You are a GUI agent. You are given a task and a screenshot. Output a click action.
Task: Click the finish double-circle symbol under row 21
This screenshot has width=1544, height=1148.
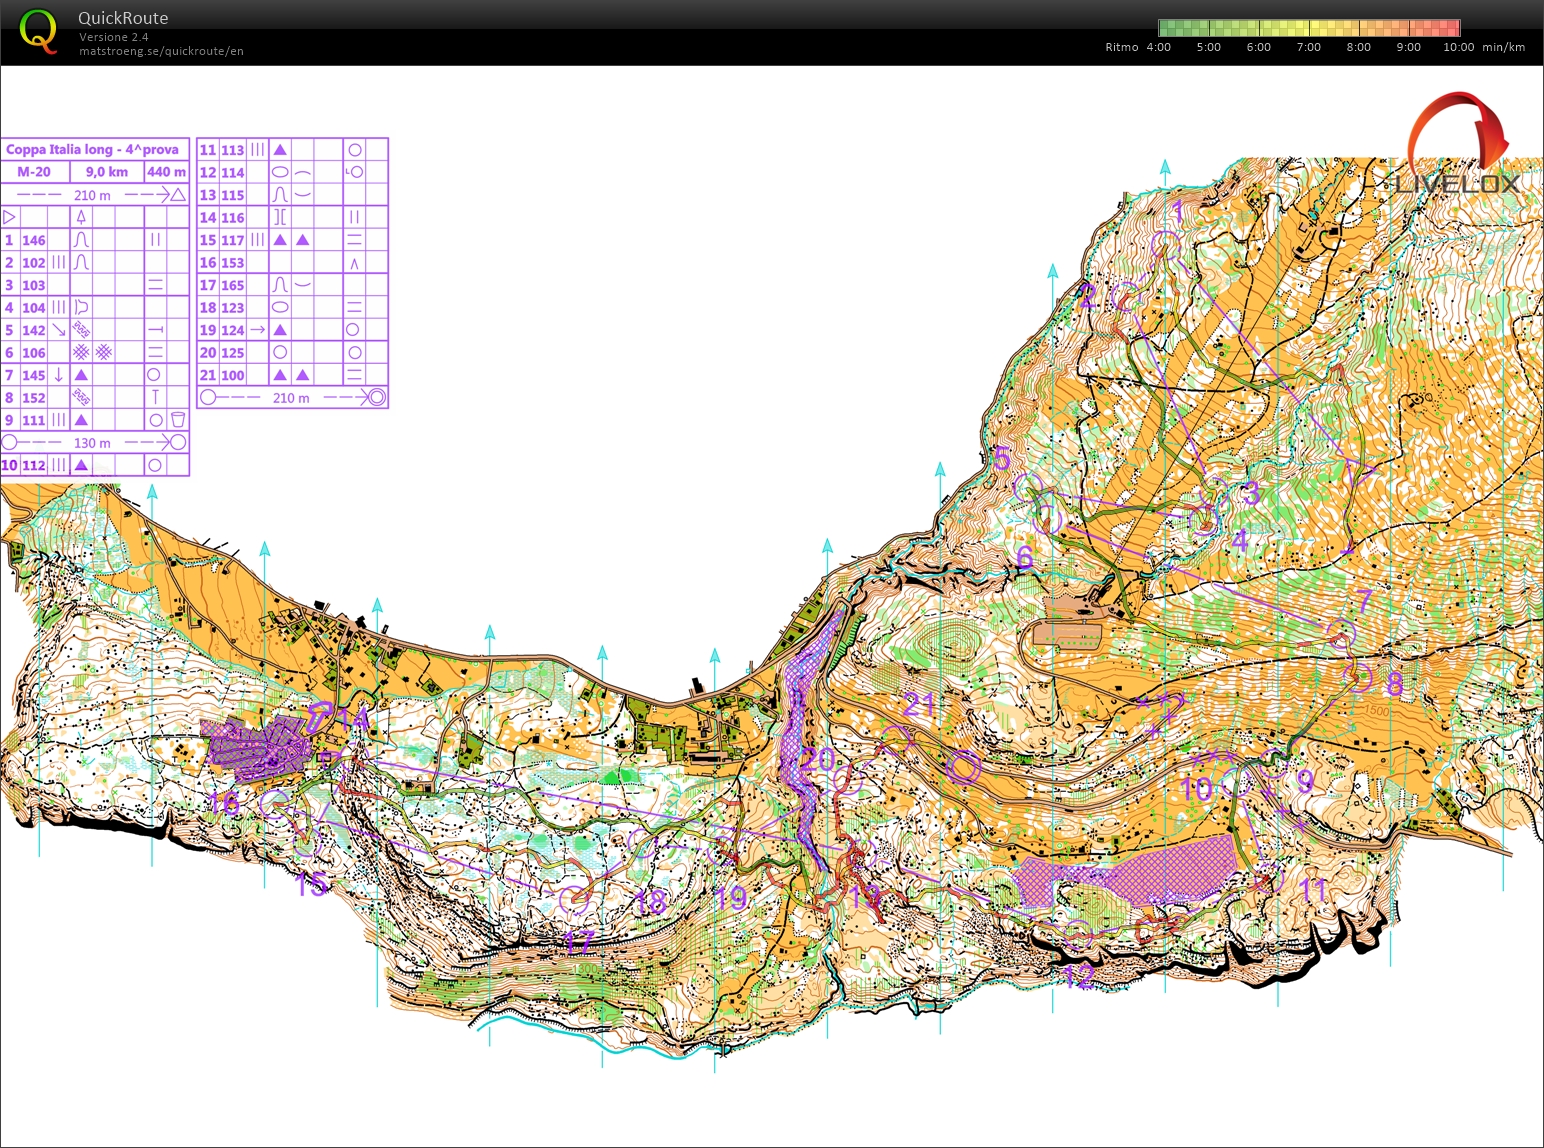(x=376, y=397)
